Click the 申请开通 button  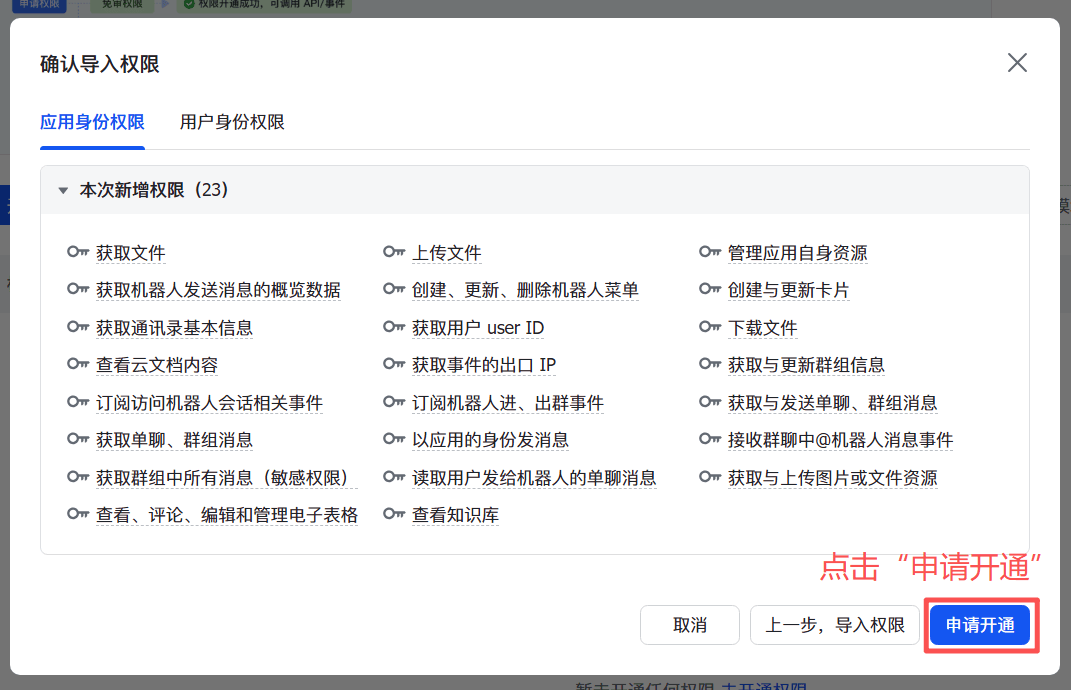pos(980,624)
